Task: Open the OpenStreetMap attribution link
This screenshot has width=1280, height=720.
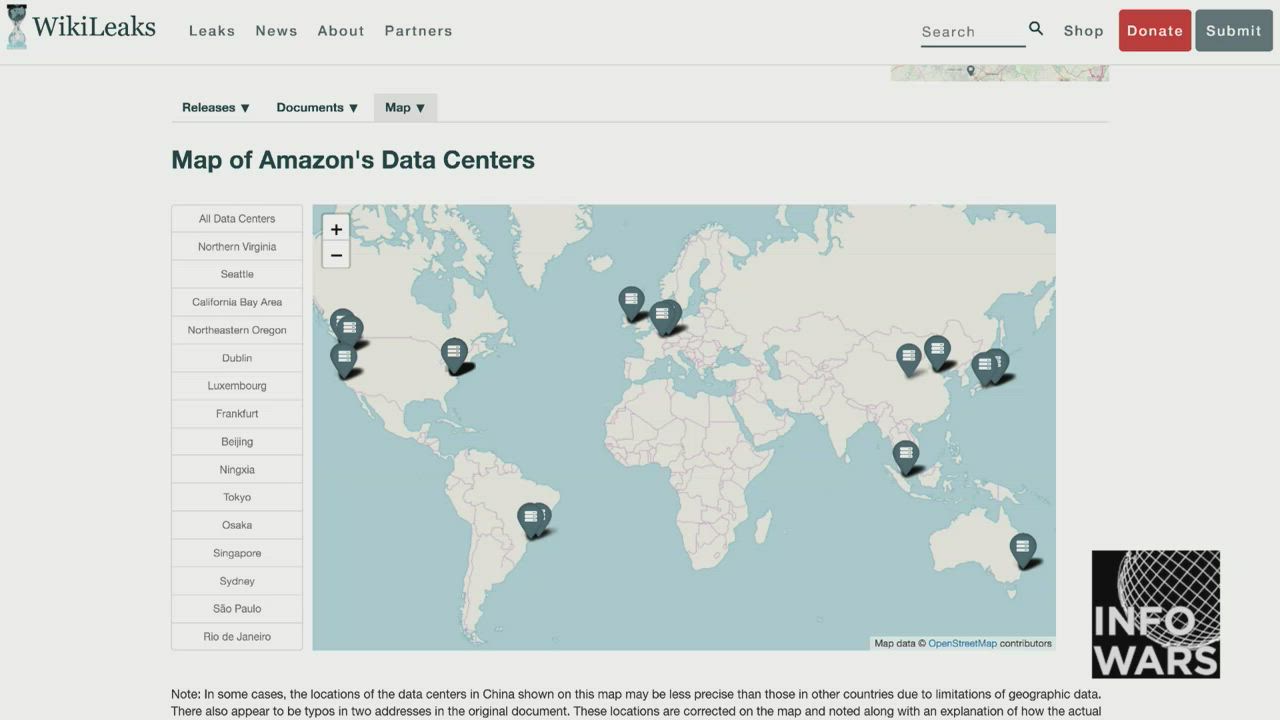Action: pos(962,643)
